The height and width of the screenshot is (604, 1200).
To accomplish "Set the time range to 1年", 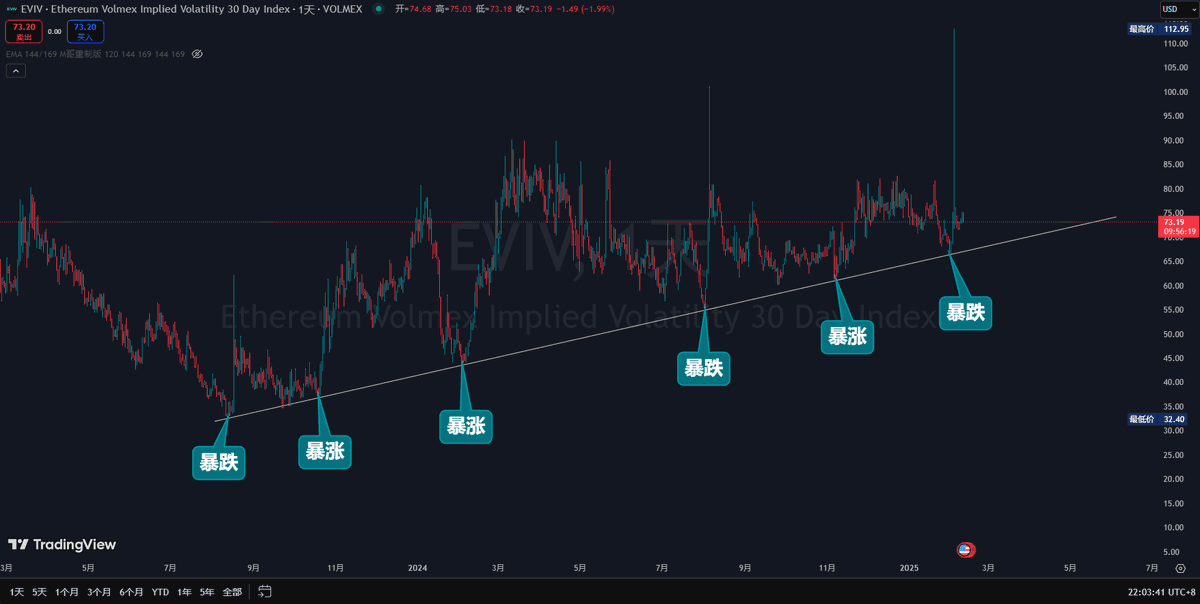I will (x=184, y=592).
